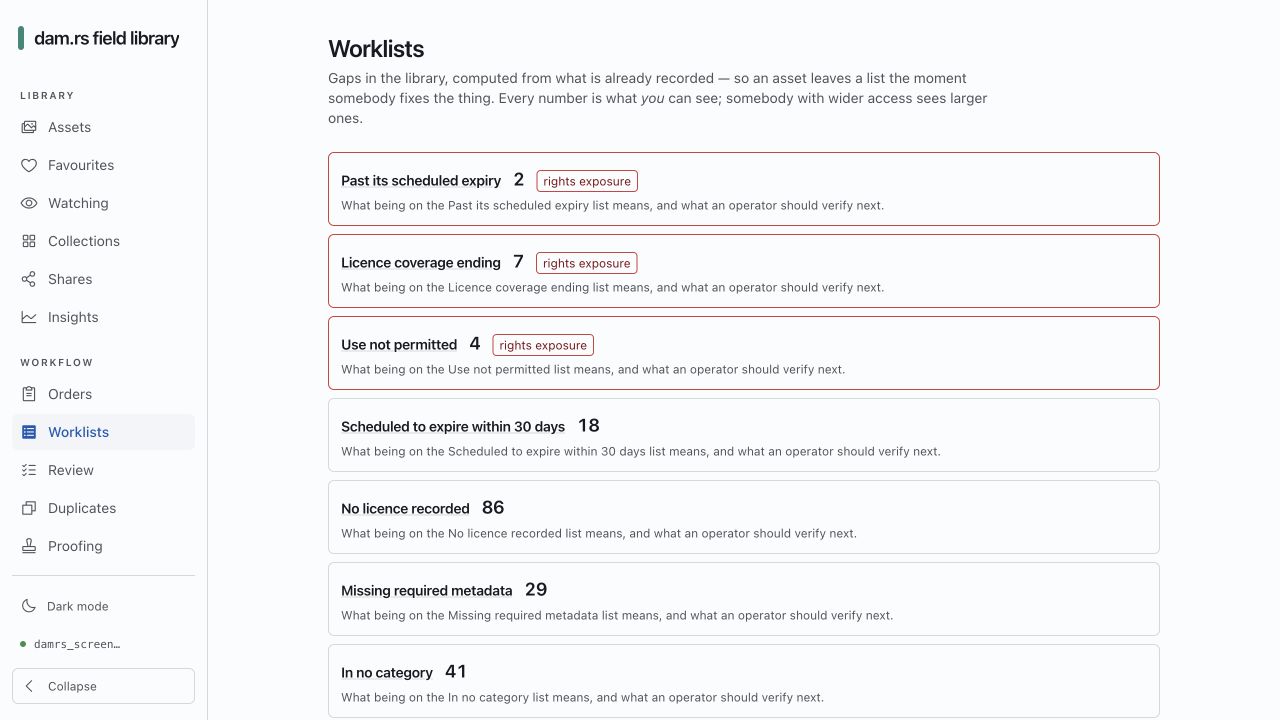Open Assets via its picture icon
1280x720 pixels.
click(x=29, y=127)
